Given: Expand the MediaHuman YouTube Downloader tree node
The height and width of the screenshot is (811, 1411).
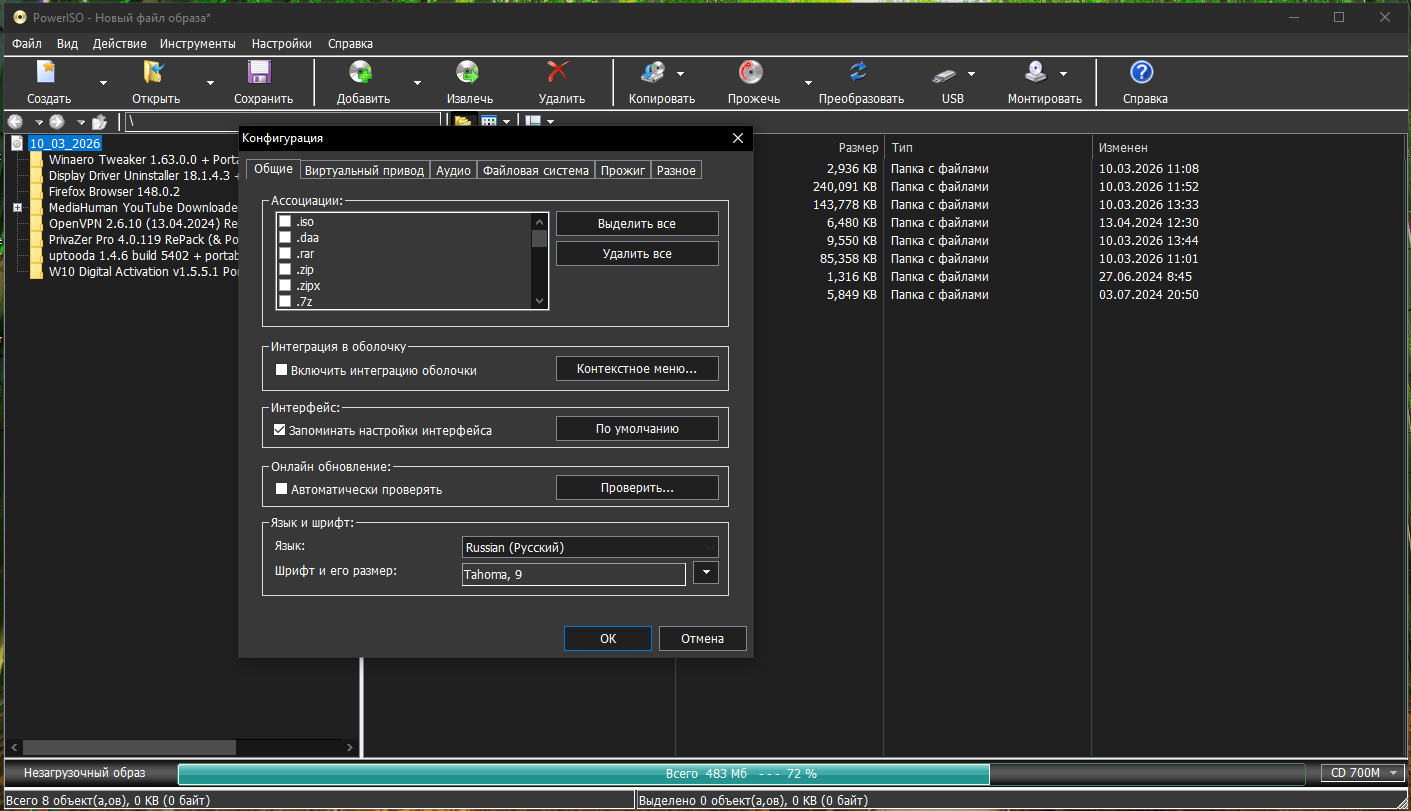Looking at the screenshot, I should coord(17,208).
